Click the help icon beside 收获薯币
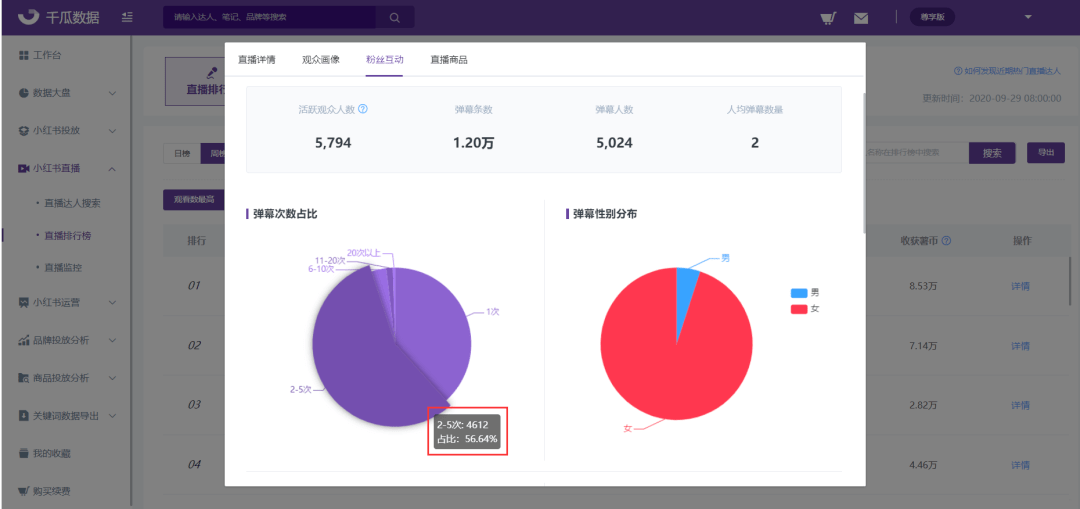The width and height of the screenshot is (1080, 509). [946, 240]
